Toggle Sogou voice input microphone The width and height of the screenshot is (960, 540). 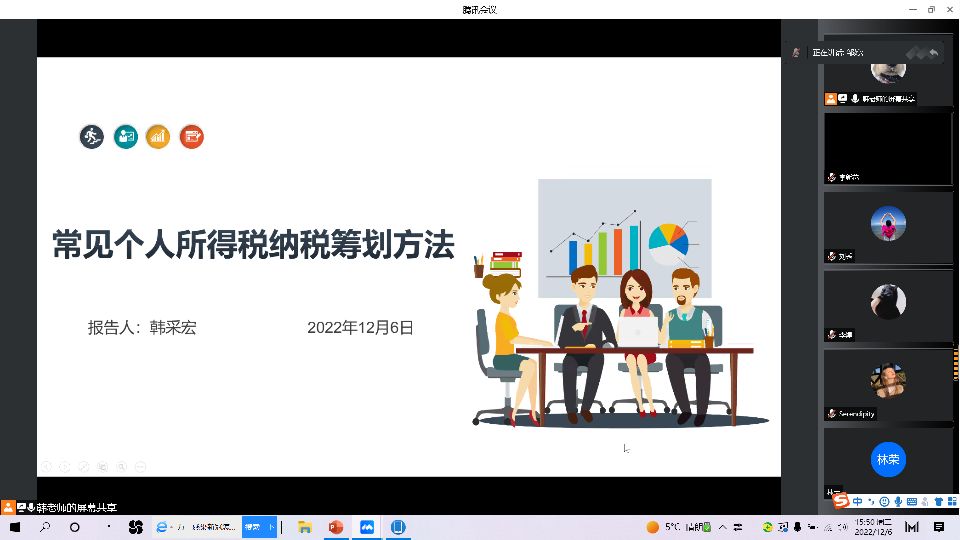tap(898, 501)
